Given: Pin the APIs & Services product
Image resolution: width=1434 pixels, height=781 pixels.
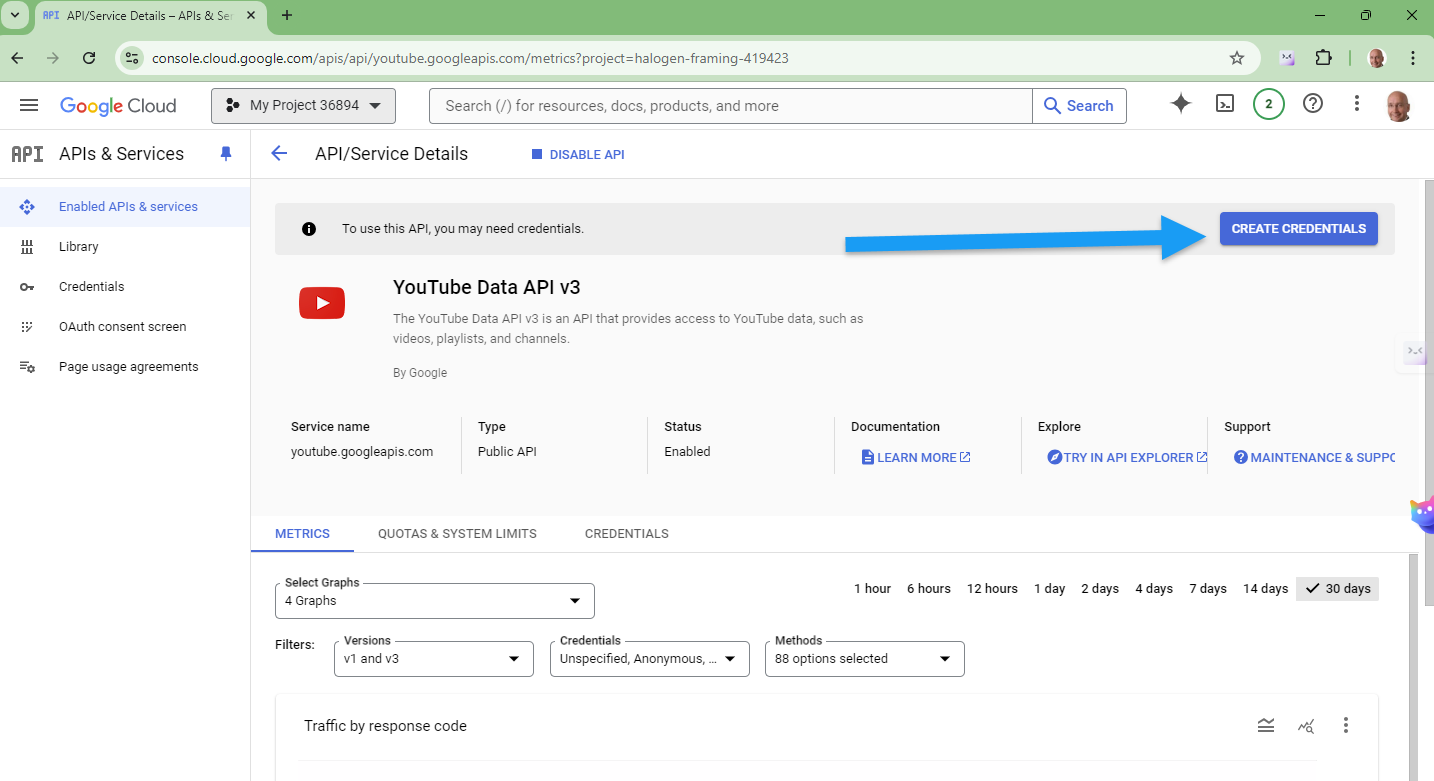Looking at the screenshot, I should click(x=225, y=154).
